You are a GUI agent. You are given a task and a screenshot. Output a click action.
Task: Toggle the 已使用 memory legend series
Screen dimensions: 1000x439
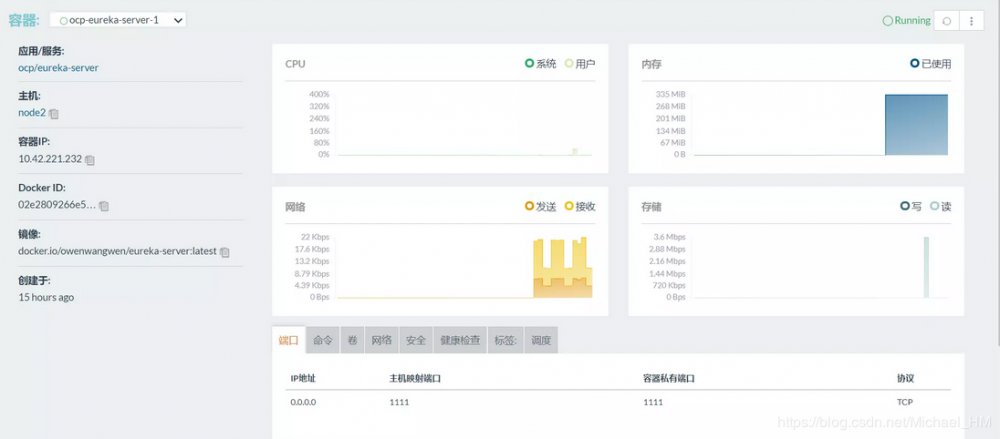pyautogui.click(x=930, y=64)
